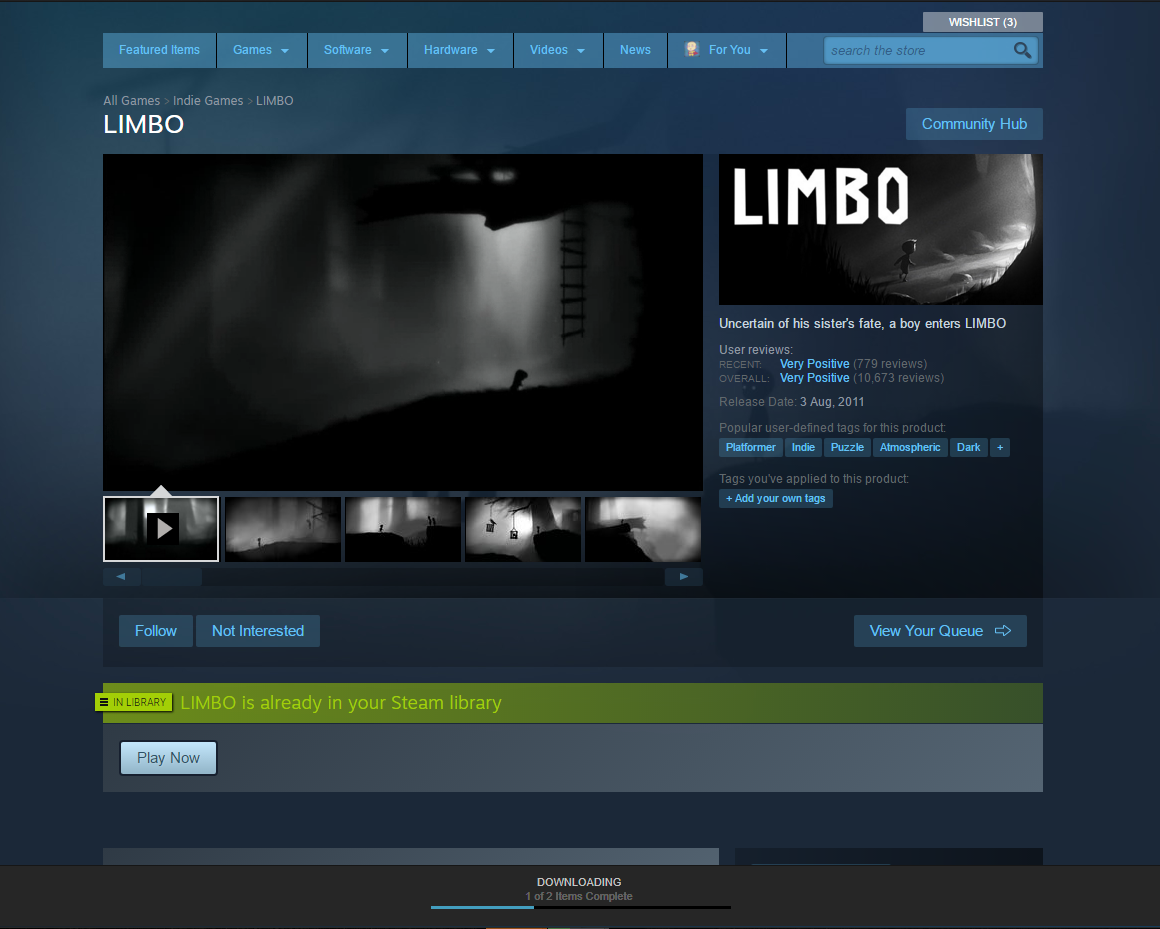This screenshot has width=1160, height=929.
Task: Select the Atmospheric tag
Action: click(910, 447)
